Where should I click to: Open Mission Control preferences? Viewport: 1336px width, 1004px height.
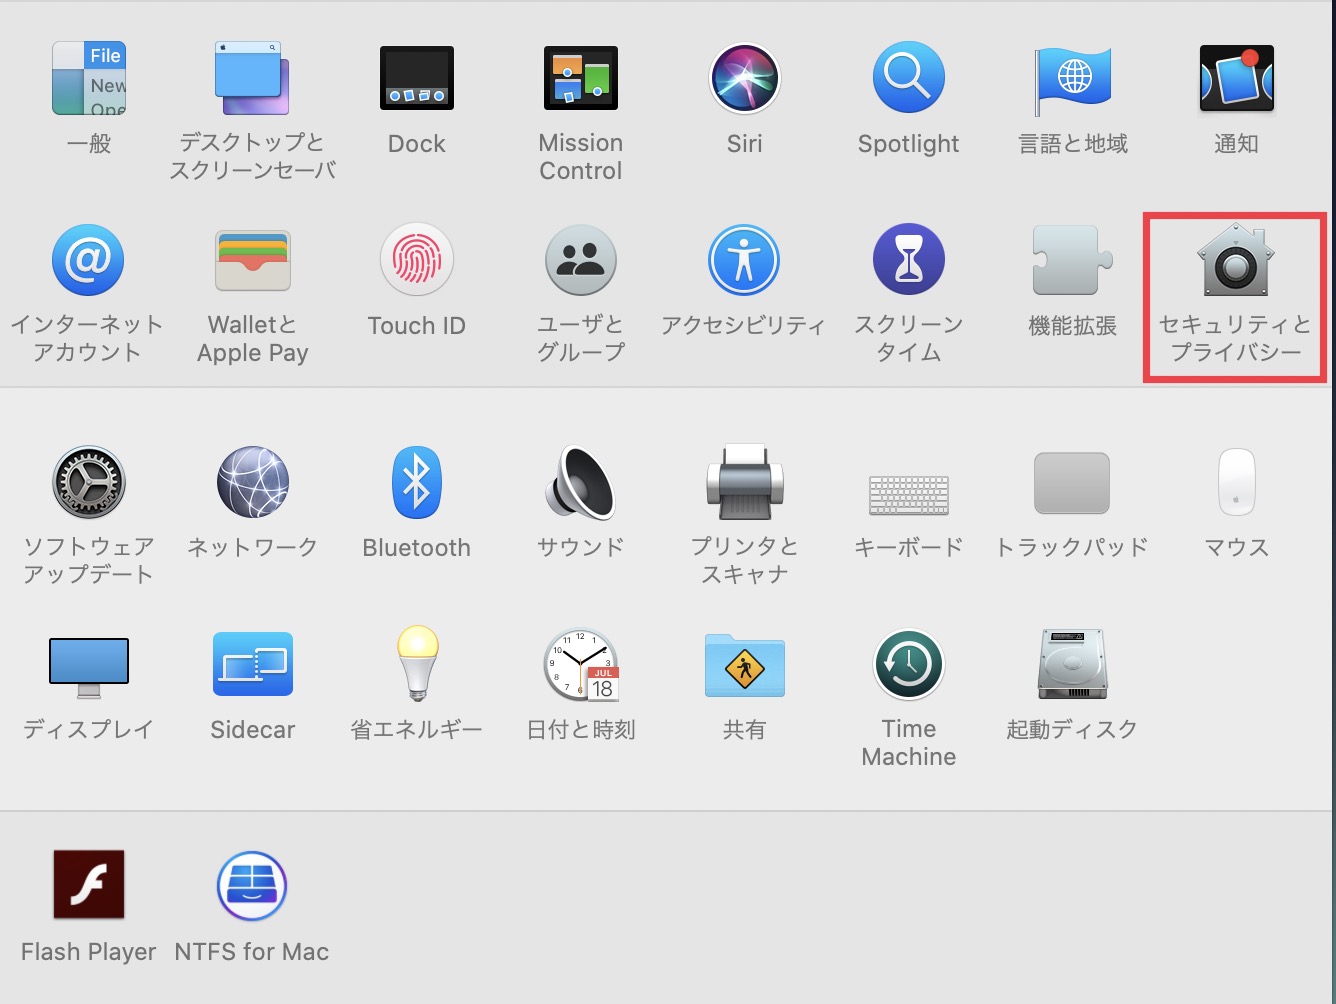tap(581, 78)
